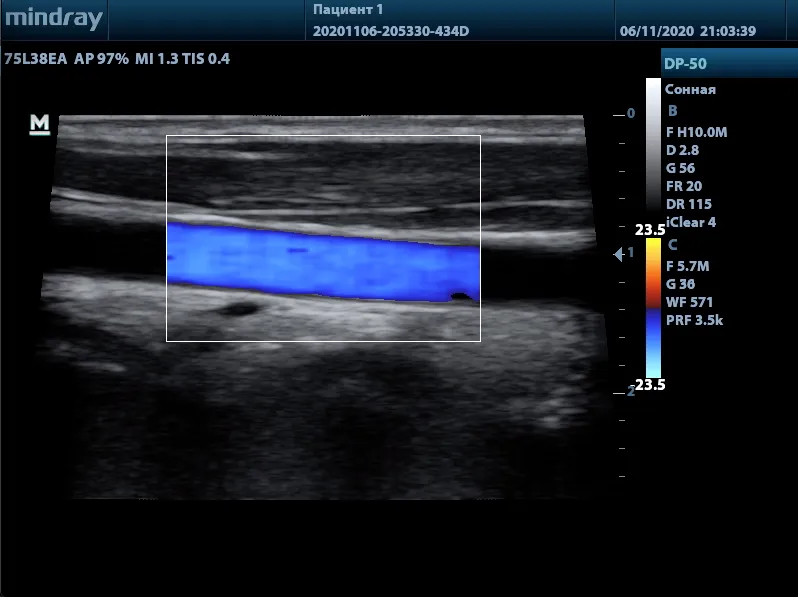Screen dimensions: 798x597
Task: Click the DR 115 dynamic range value
Action: [689, 204]
